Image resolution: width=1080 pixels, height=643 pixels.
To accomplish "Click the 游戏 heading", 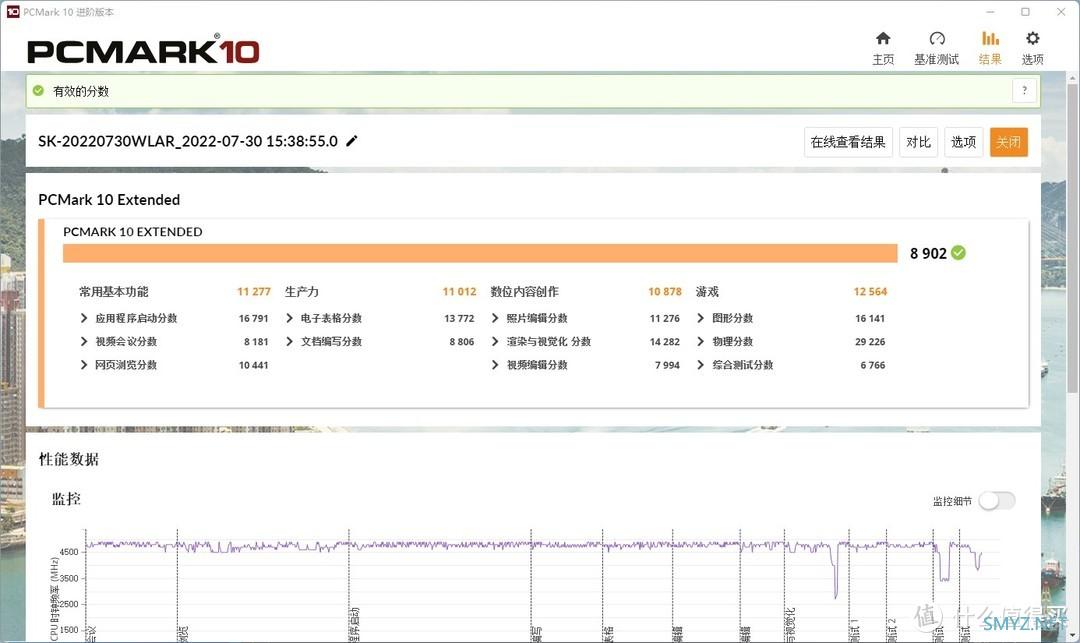I will (707, 292).
